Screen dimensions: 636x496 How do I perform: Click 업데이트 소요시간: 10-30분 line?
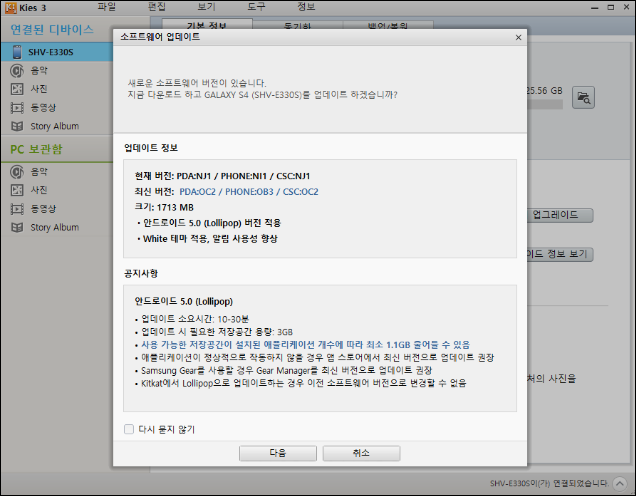(x=192, y=319)
